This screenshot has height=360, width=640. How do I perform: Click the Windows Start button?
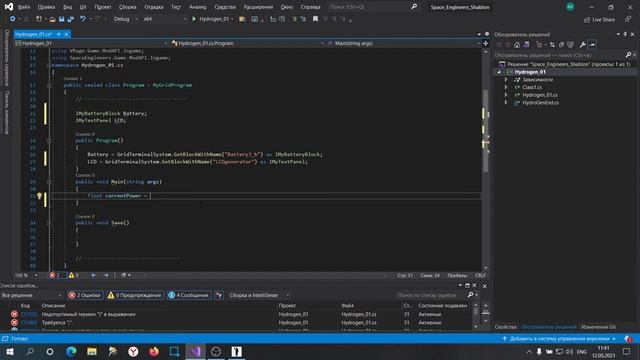click(9, 351)
